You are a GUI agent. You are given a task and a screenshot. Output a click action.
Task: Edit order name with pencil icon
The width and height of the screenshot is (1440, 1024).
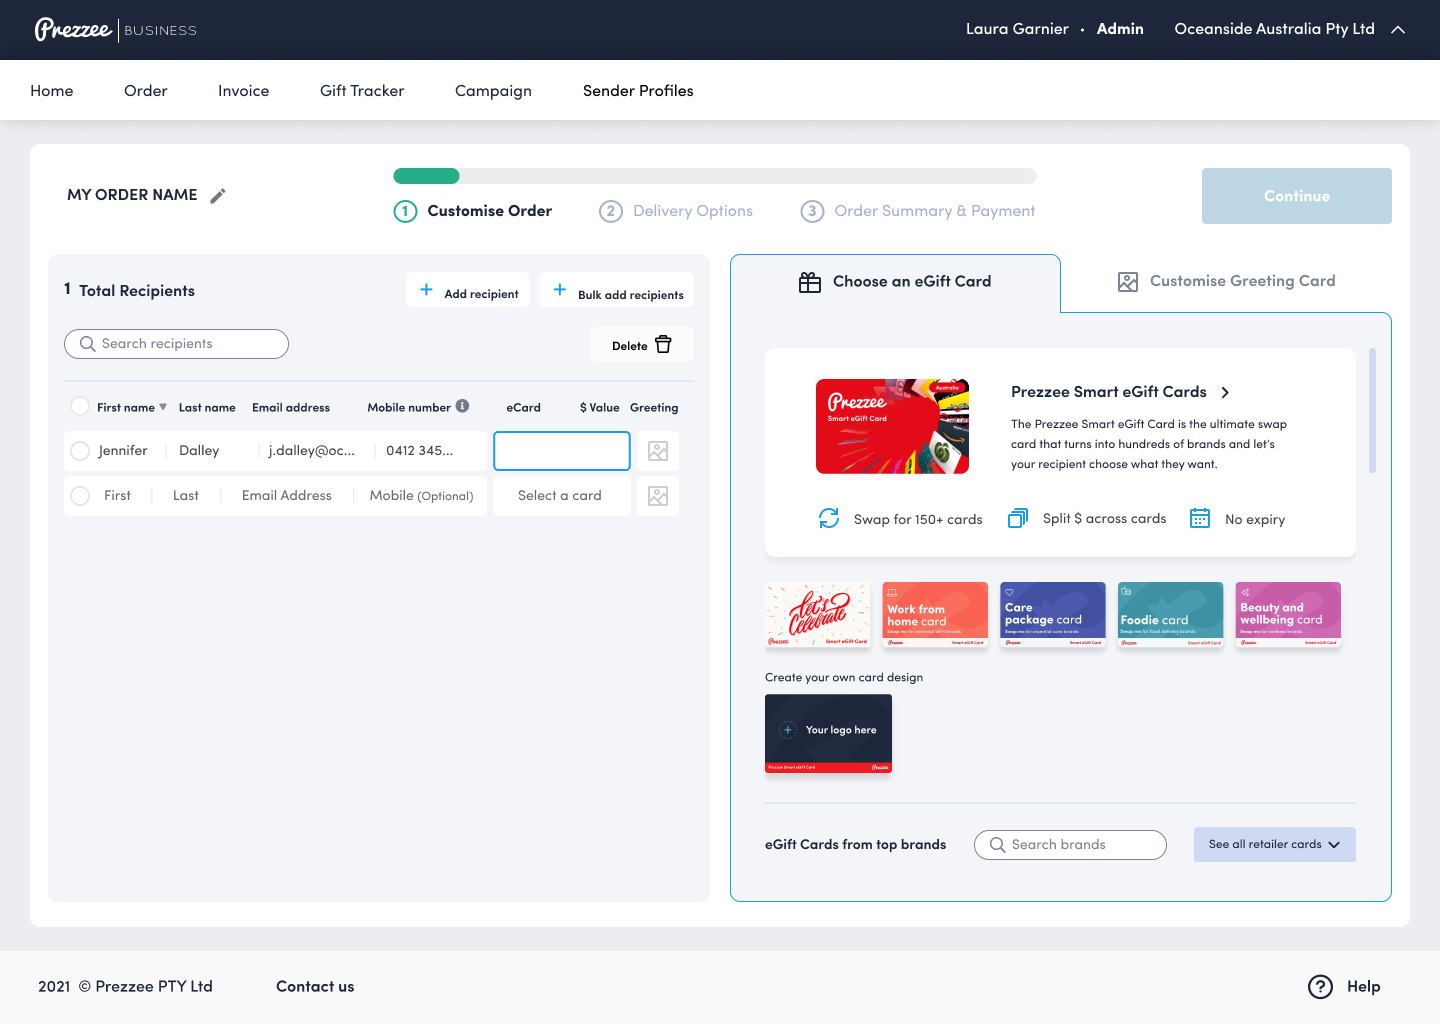[218, 196]
